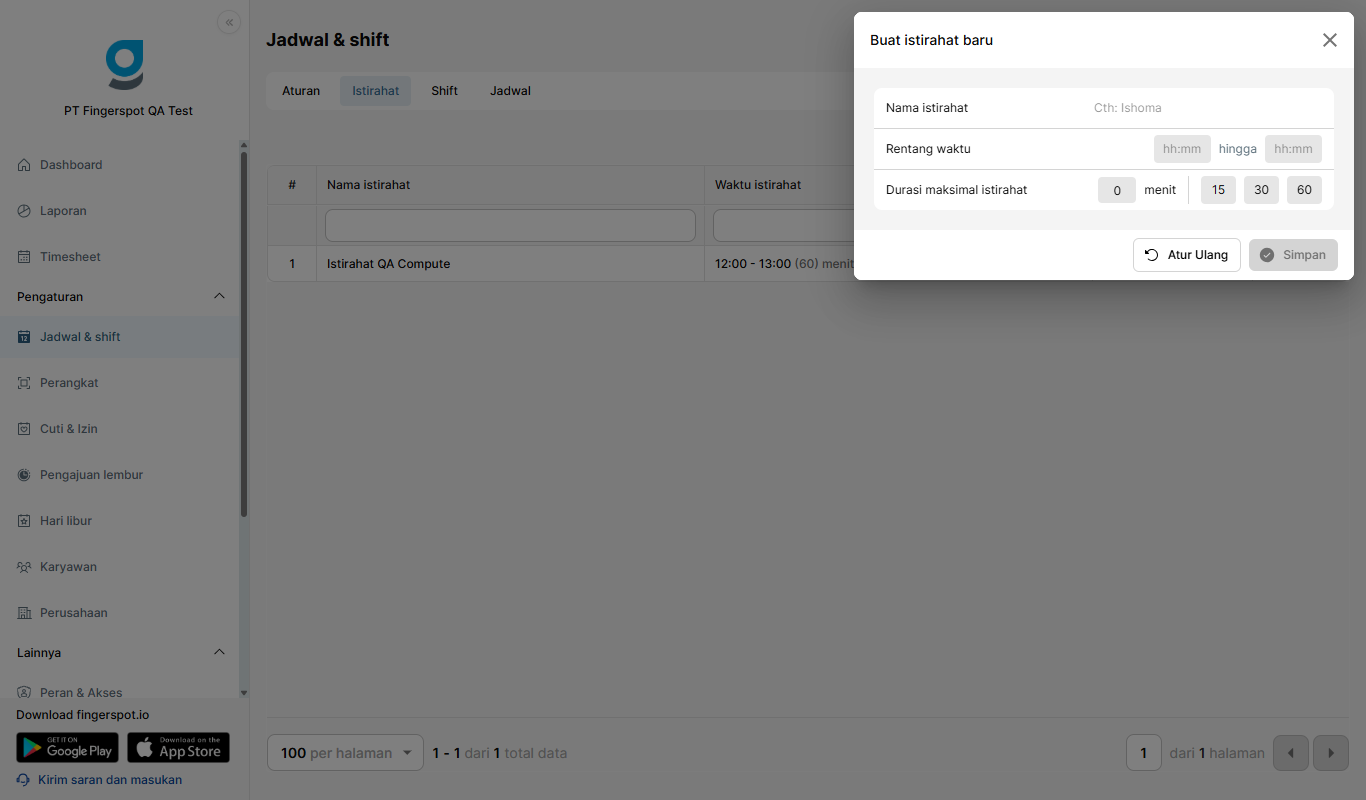Choose the 60 minute duration preset

pyautogui.click(x=1304, y=190)
